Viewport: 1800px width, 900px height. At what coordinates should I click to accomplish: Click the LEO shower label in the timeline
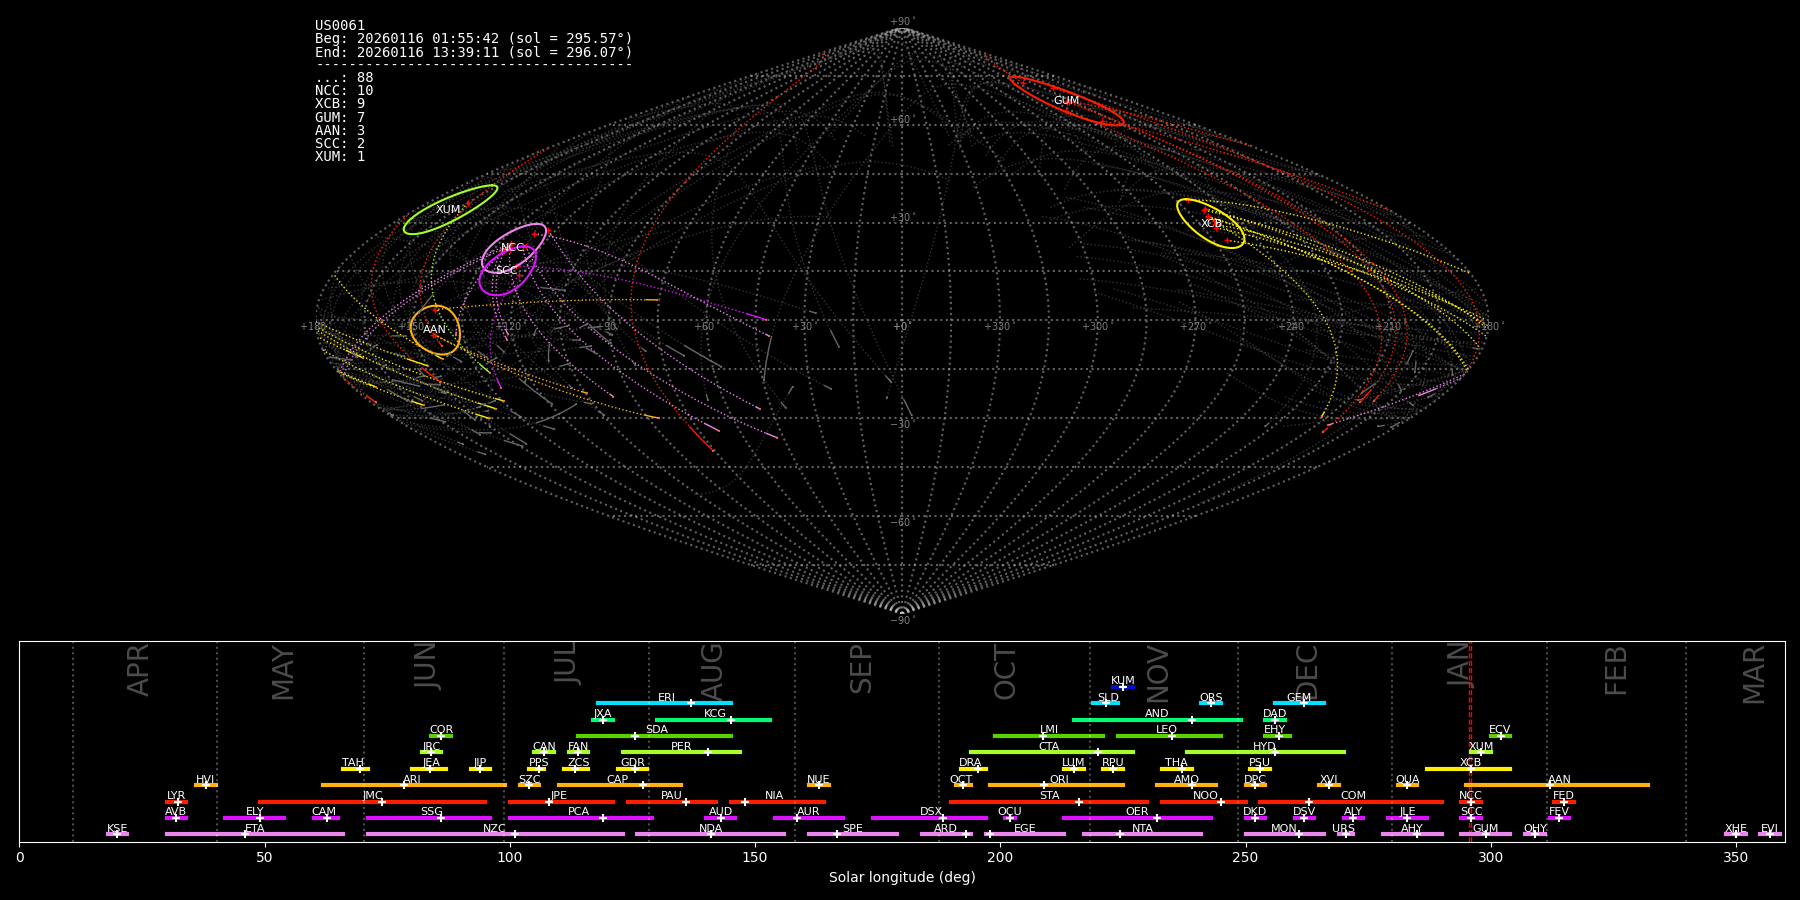tap(1166, 730)
